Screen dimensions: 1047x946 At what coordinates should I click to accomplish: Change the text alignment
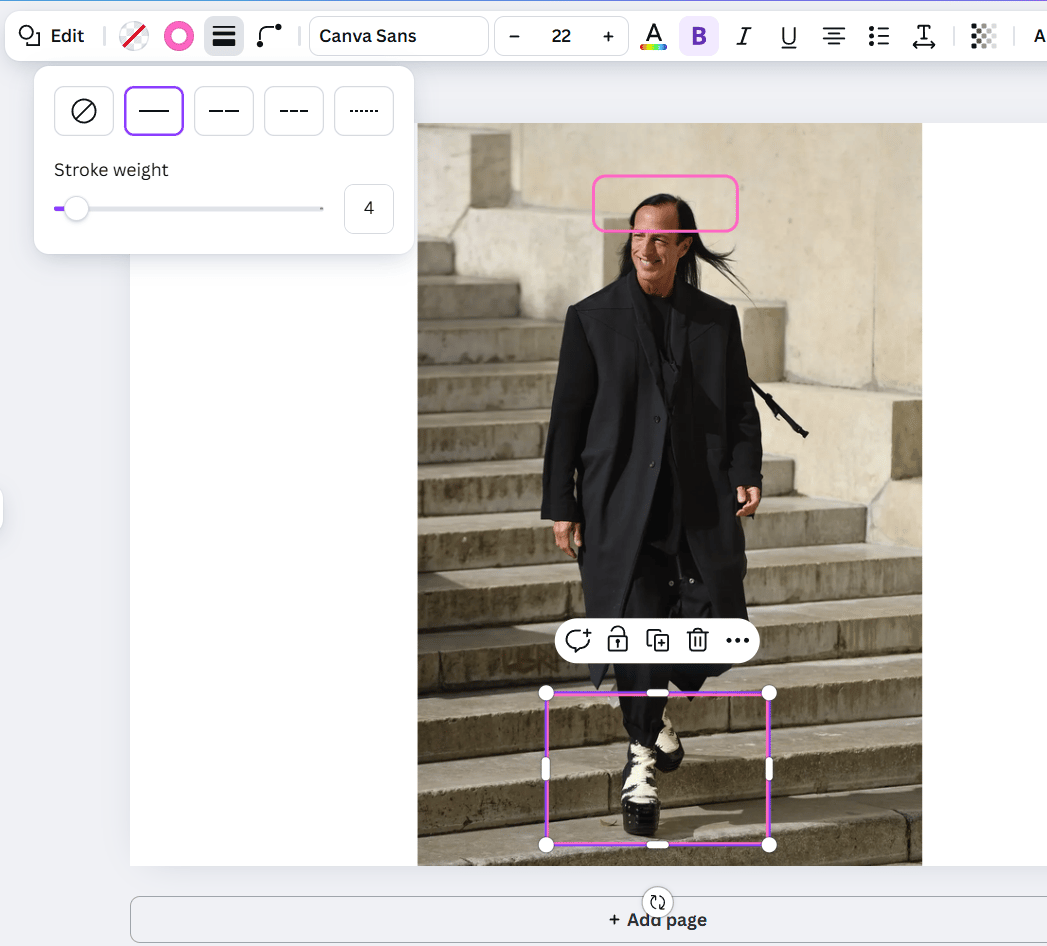[x=833, y=36]
